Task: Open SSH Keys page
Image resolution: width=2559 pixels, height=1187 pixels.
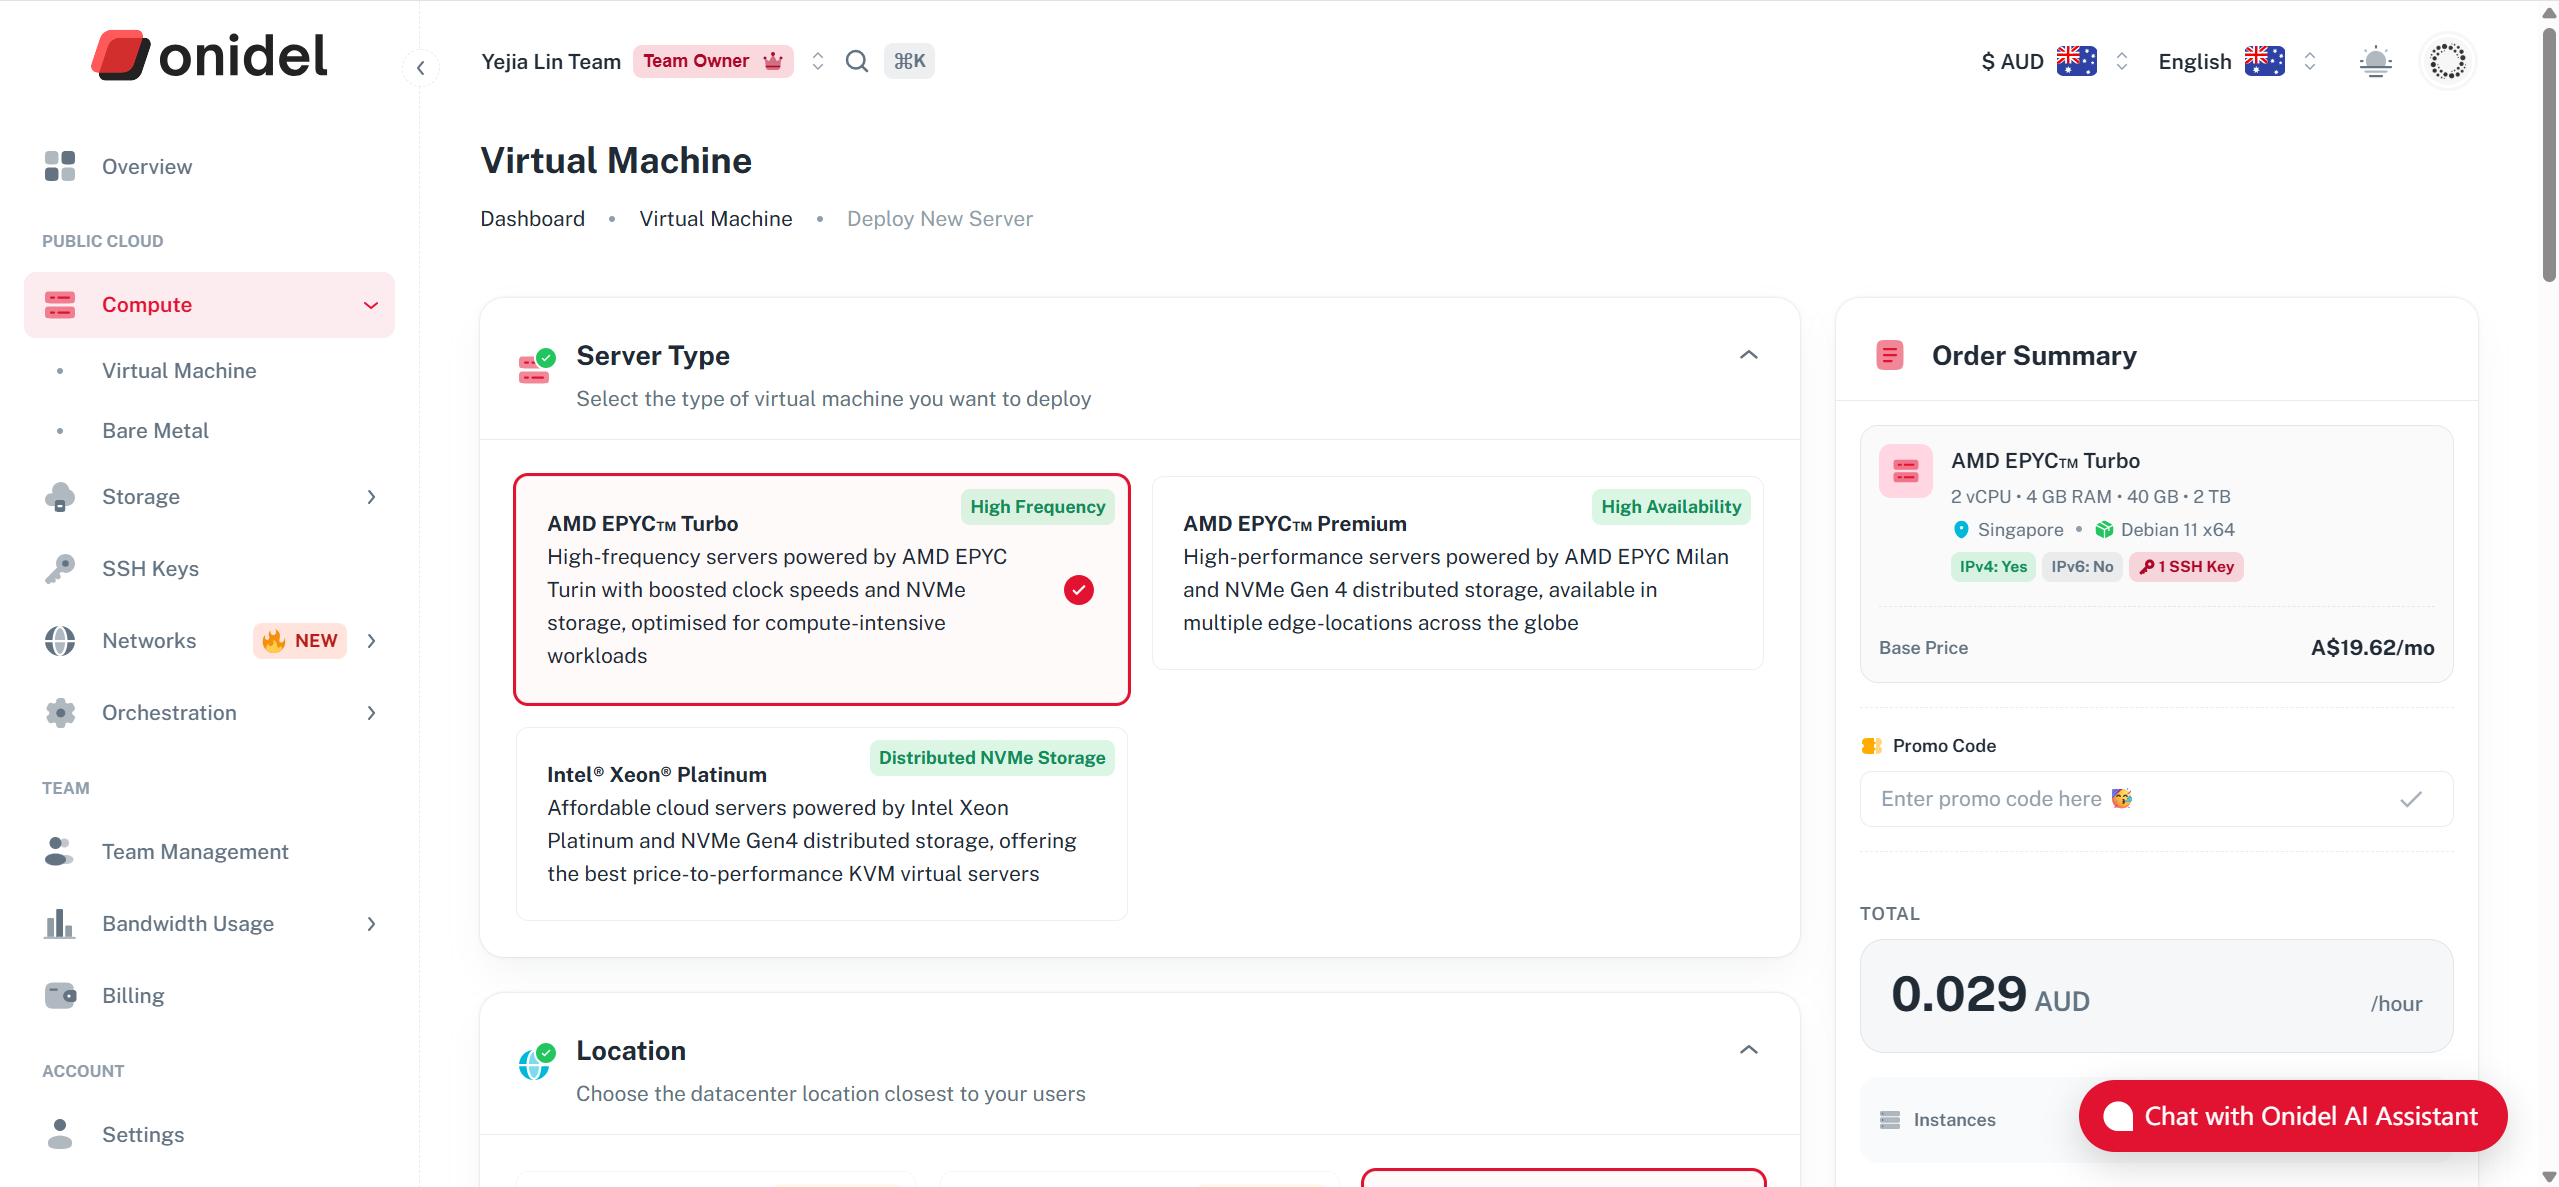Action: (150, 569)
